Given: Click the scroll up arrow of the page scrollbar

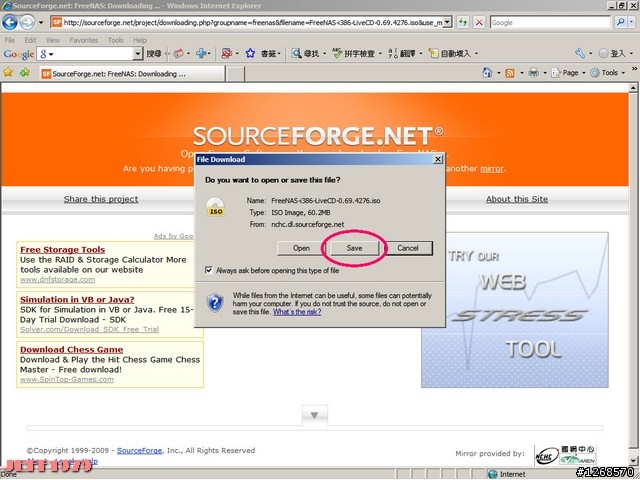Looking at the screenshot, I should (633, 87).
